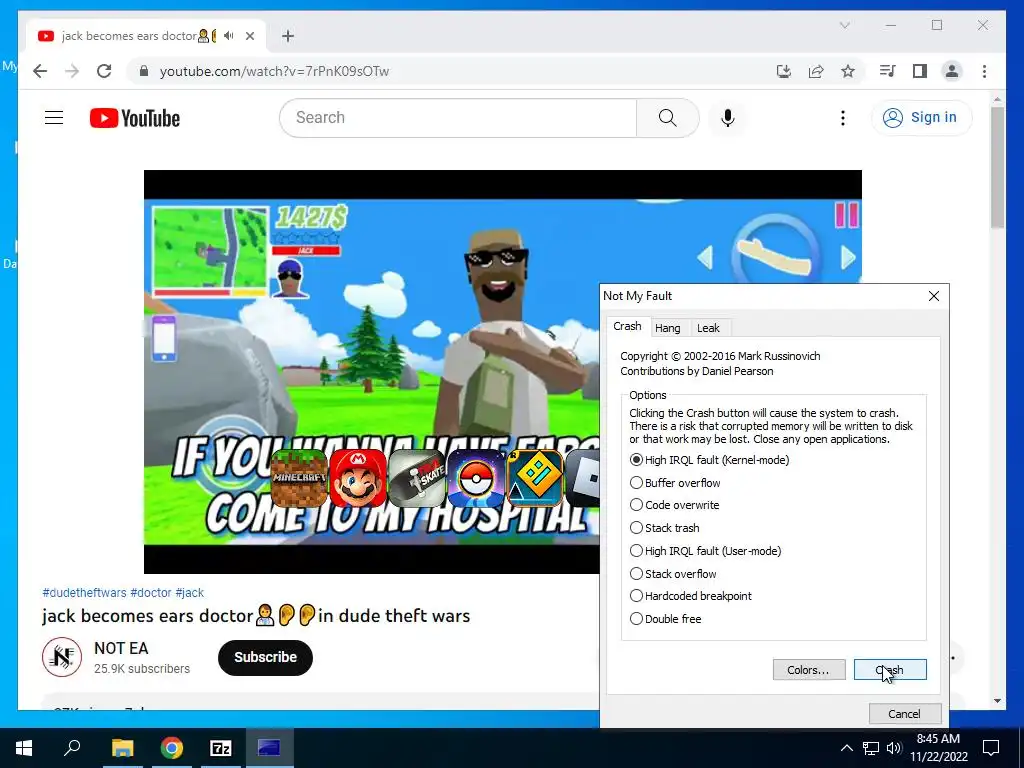
Task: Click the NOT EA channel avatar
Action: click(x=62, y=657)
